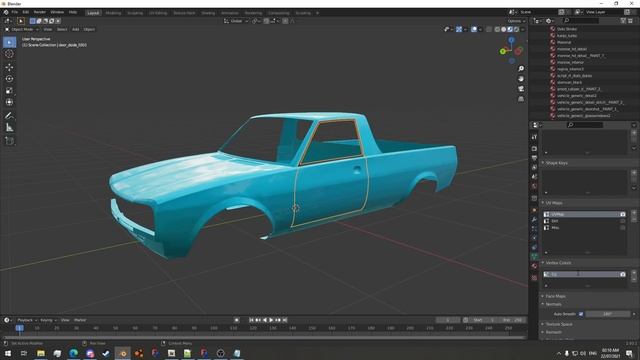Select the Transform tool
The height and width of the screenshot is (360, 640).
[x=9, y=102]
